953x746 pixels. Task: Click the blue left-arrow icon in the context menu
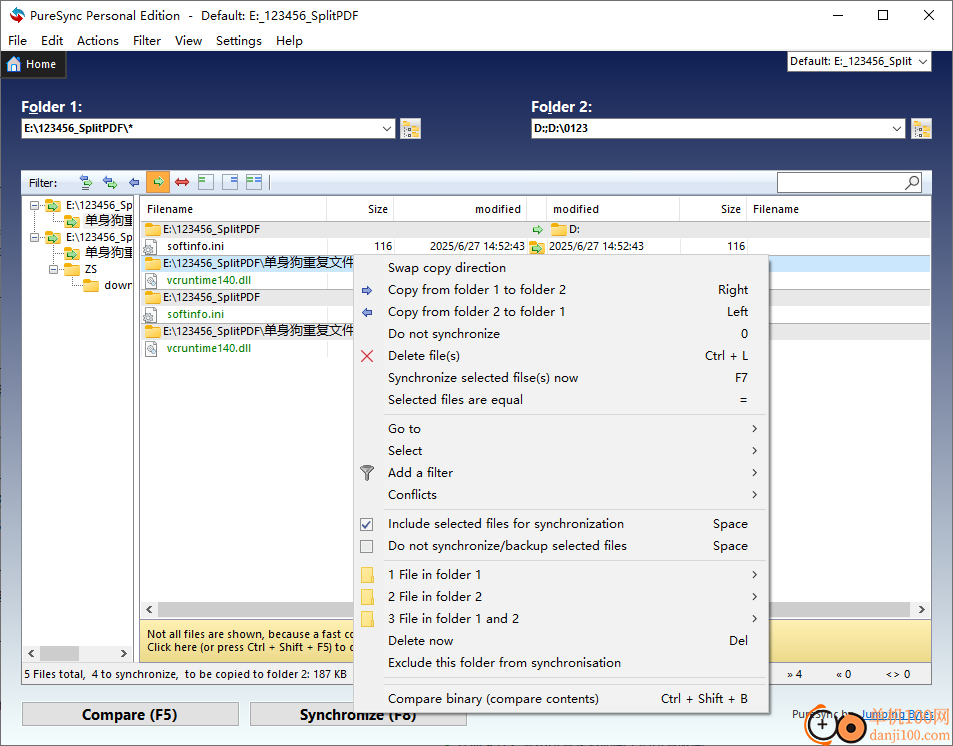[367, 313]
